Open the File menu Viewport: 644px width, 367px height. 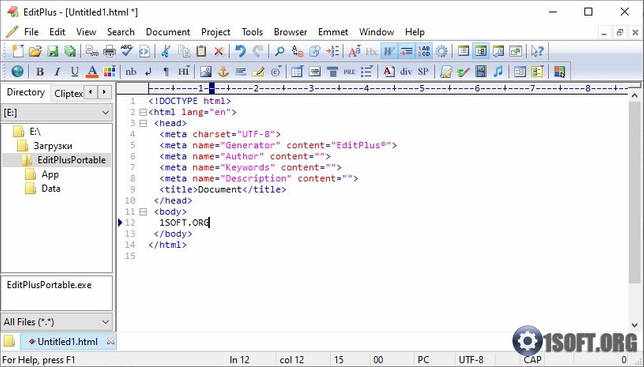coord(31,32)
